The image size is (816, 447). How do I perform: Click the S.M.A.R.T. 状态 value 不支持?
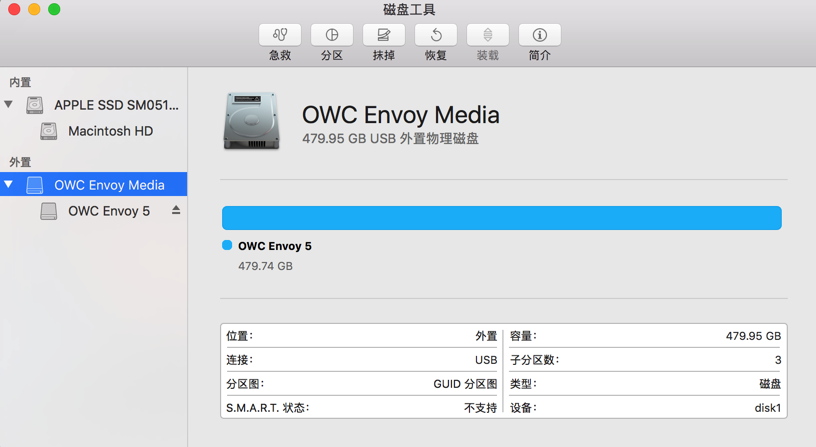pos(480,408)
